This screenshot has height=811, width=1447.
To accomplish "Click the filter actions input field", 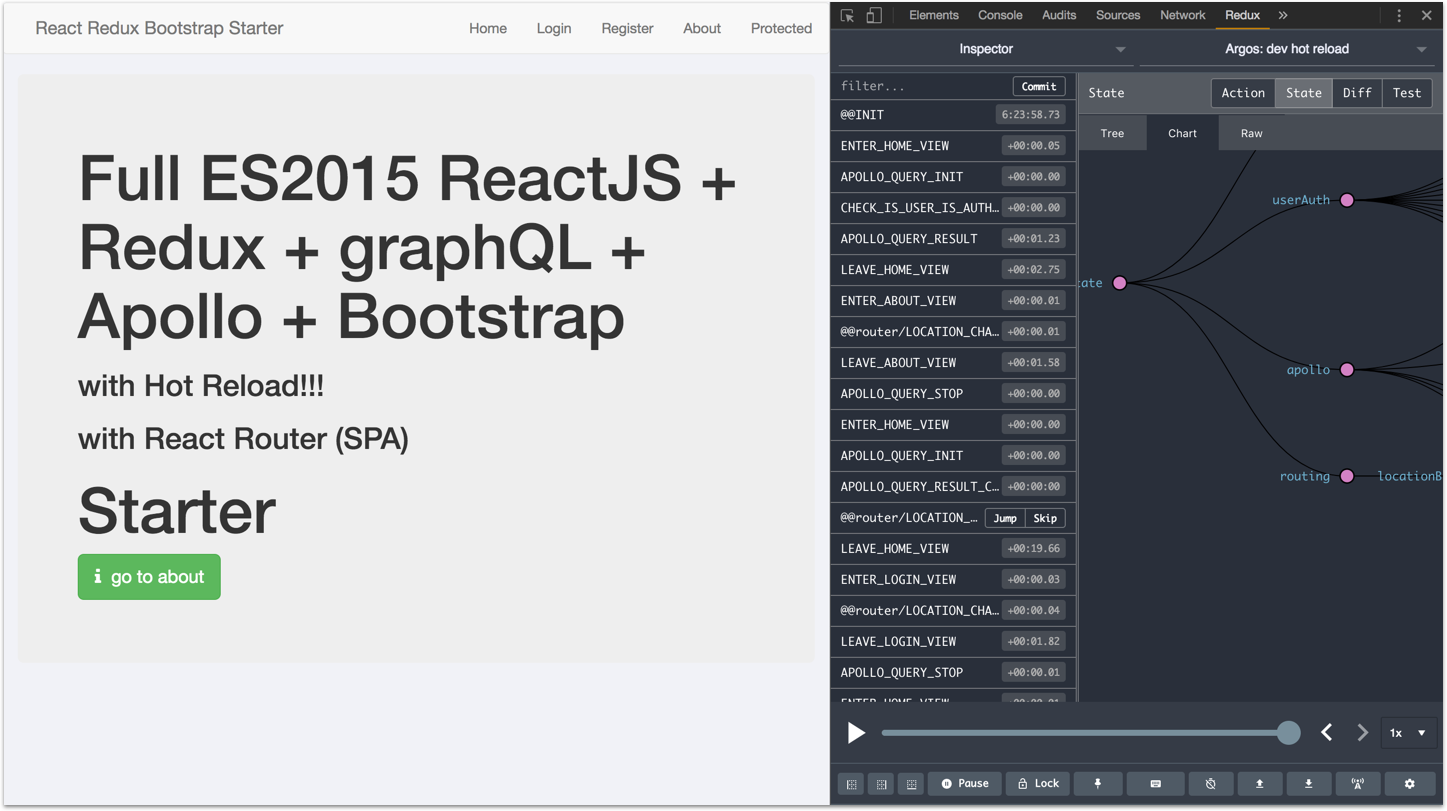I will pyautogui.click(x=922, y=86).
